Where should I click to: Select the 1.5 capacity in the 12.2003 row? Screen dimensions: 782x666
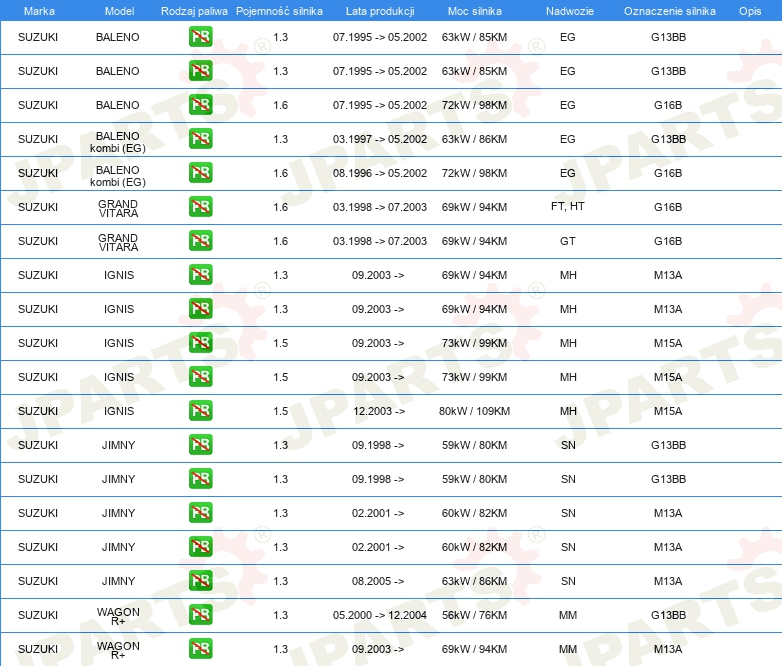point(280,411)
